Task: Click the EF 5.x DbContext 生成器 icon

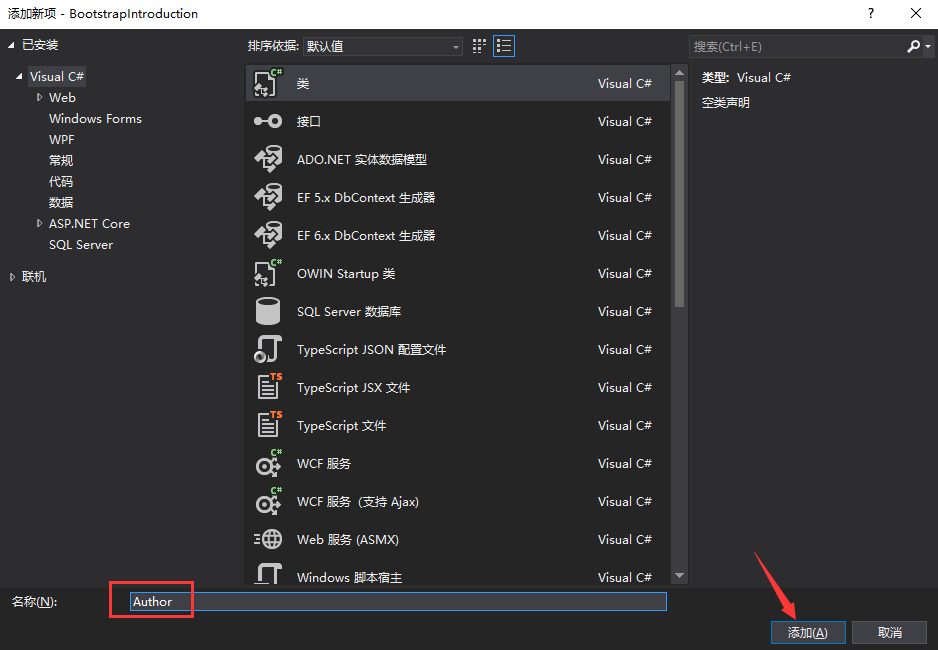Action: (x=267, y=197)
